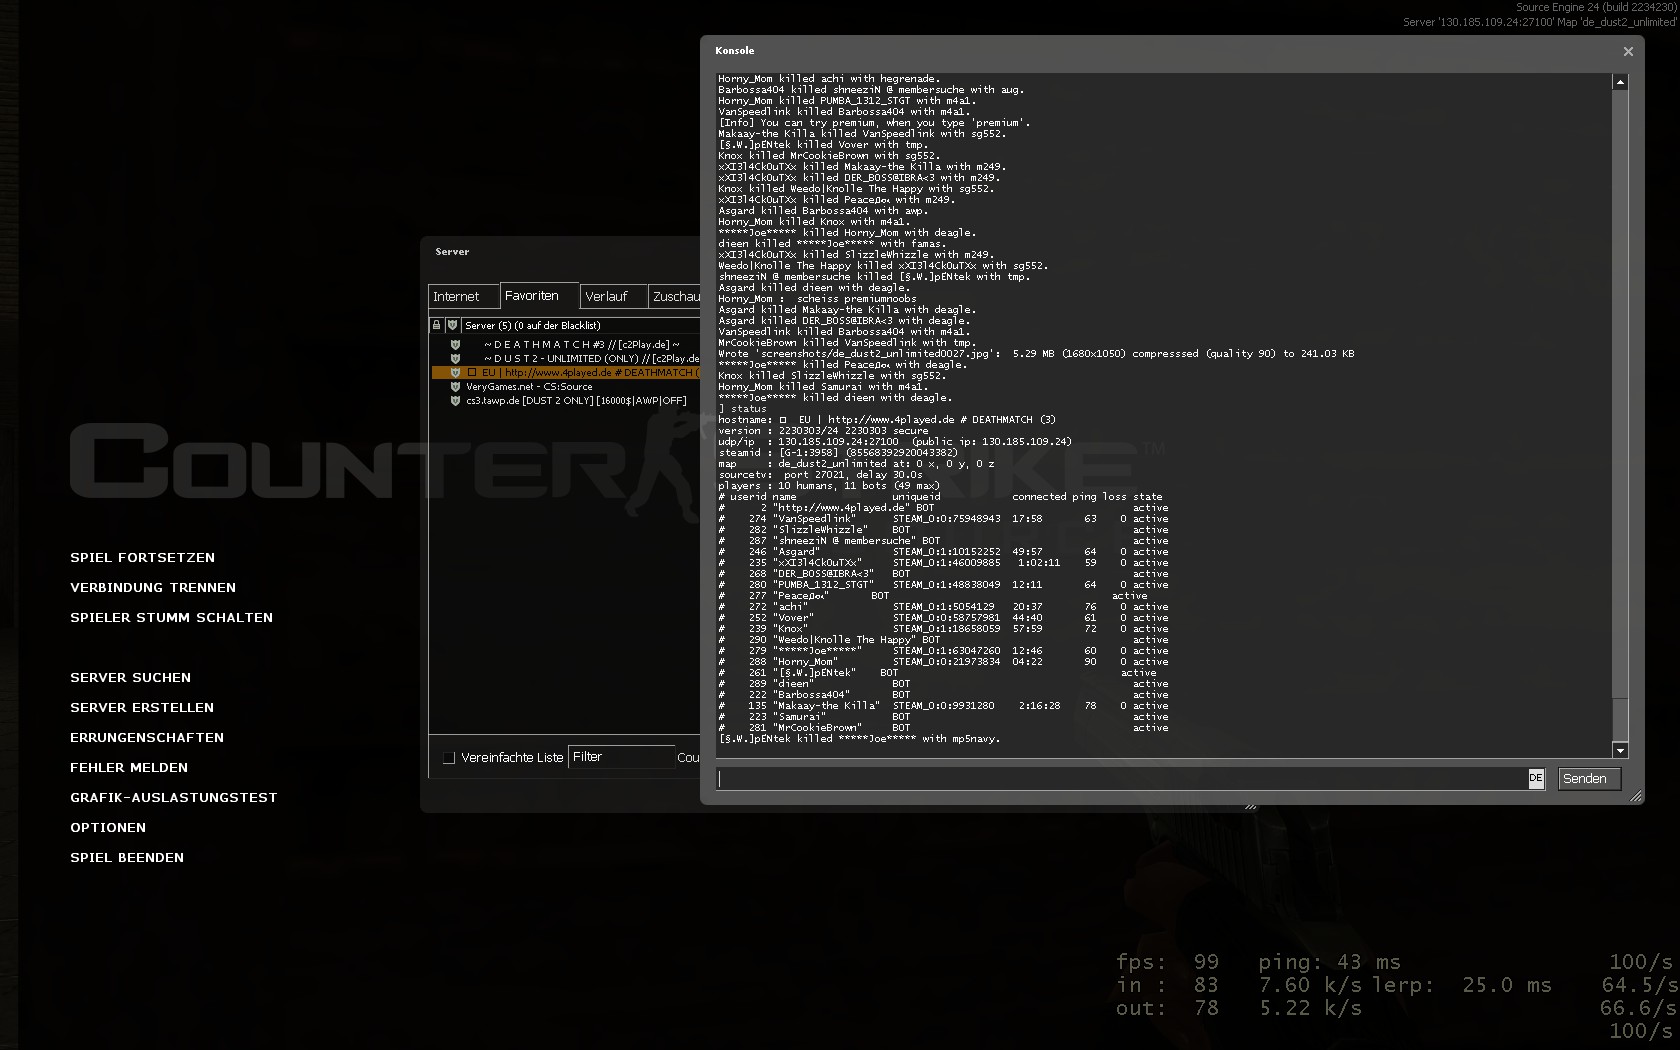Open Spieler stumm schalten menu entry

[x=171, y=618]
